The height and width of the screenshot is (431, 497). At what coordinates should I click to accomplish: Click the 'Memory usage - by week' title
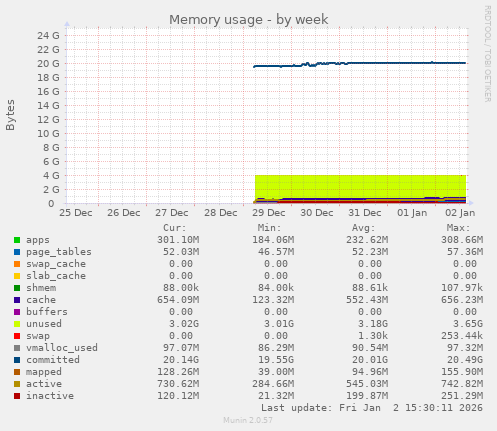click(x=249, y=20)
